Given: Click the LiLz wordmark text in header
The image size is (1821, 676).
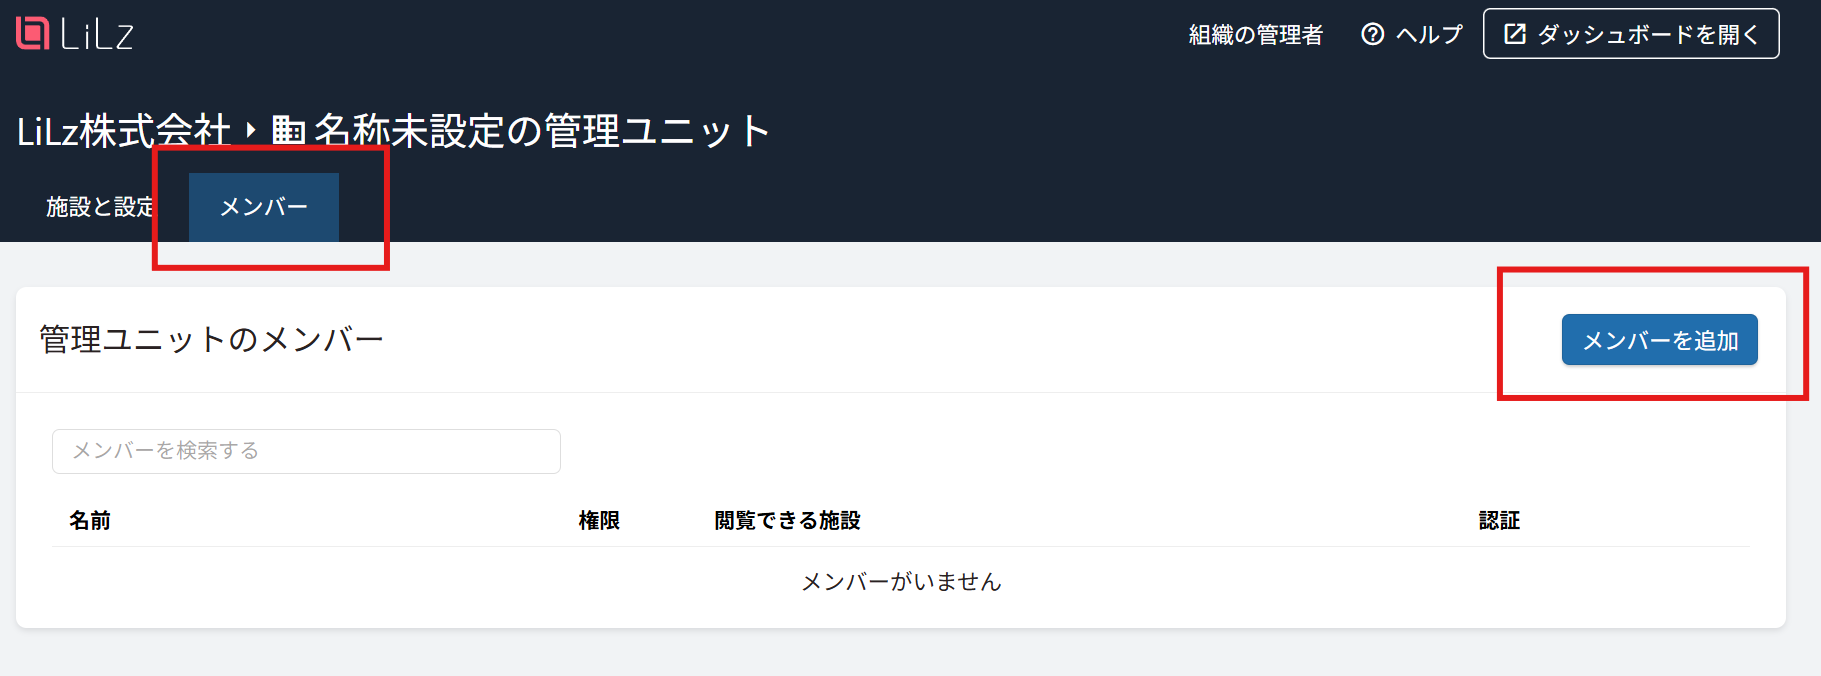Looking at the screenshot, I should [x=97, y=35].
